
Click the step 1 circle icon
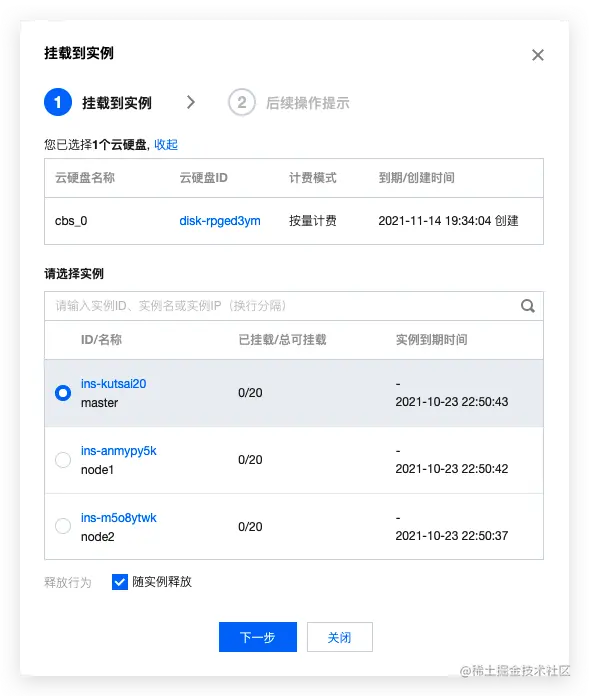point(58,102)
